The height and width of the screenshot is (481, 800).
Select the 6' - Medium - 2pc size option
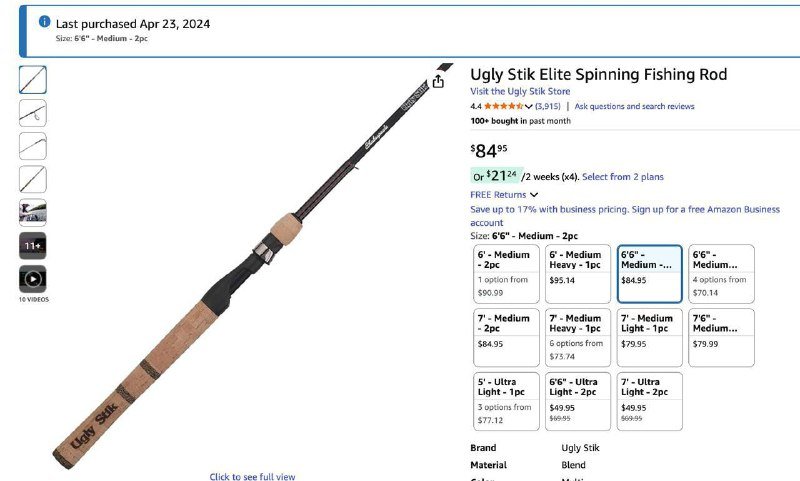505,274
